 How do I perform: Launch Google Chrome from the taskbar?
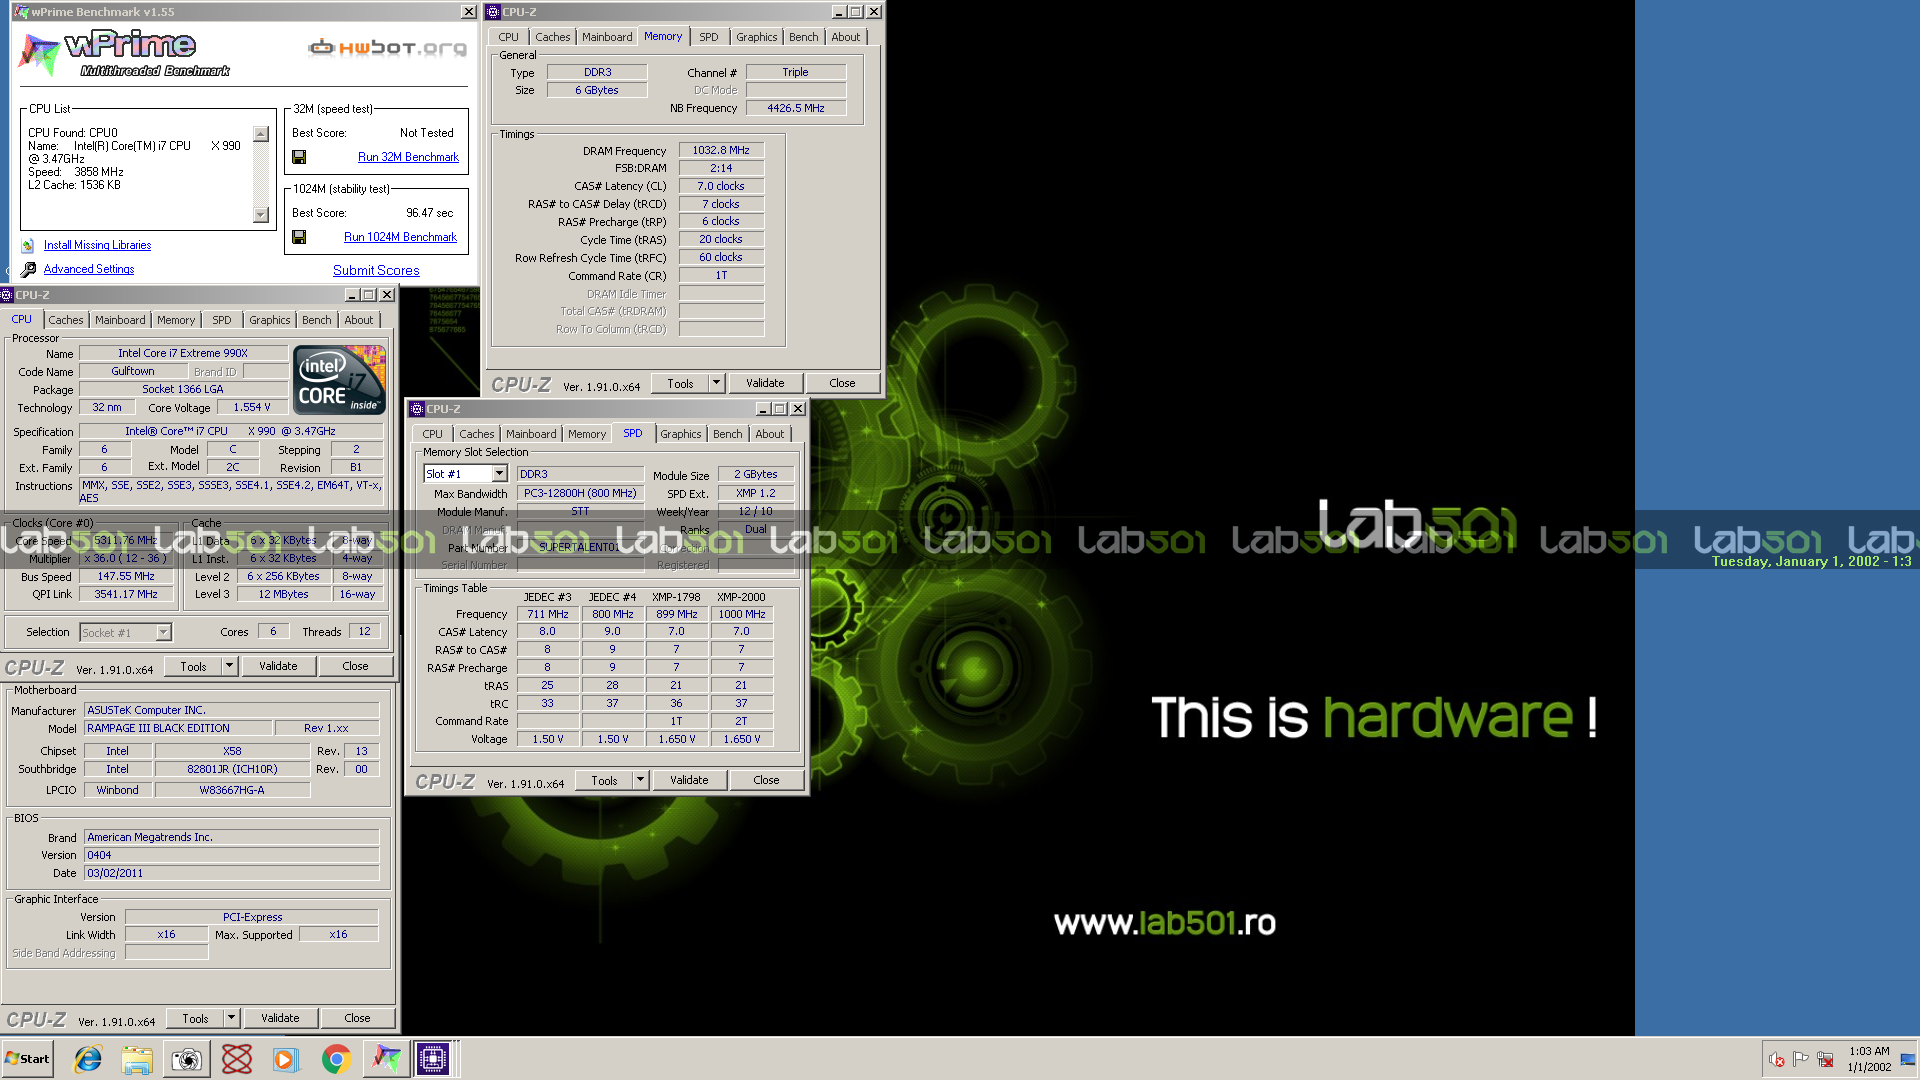click(336, 1059)
